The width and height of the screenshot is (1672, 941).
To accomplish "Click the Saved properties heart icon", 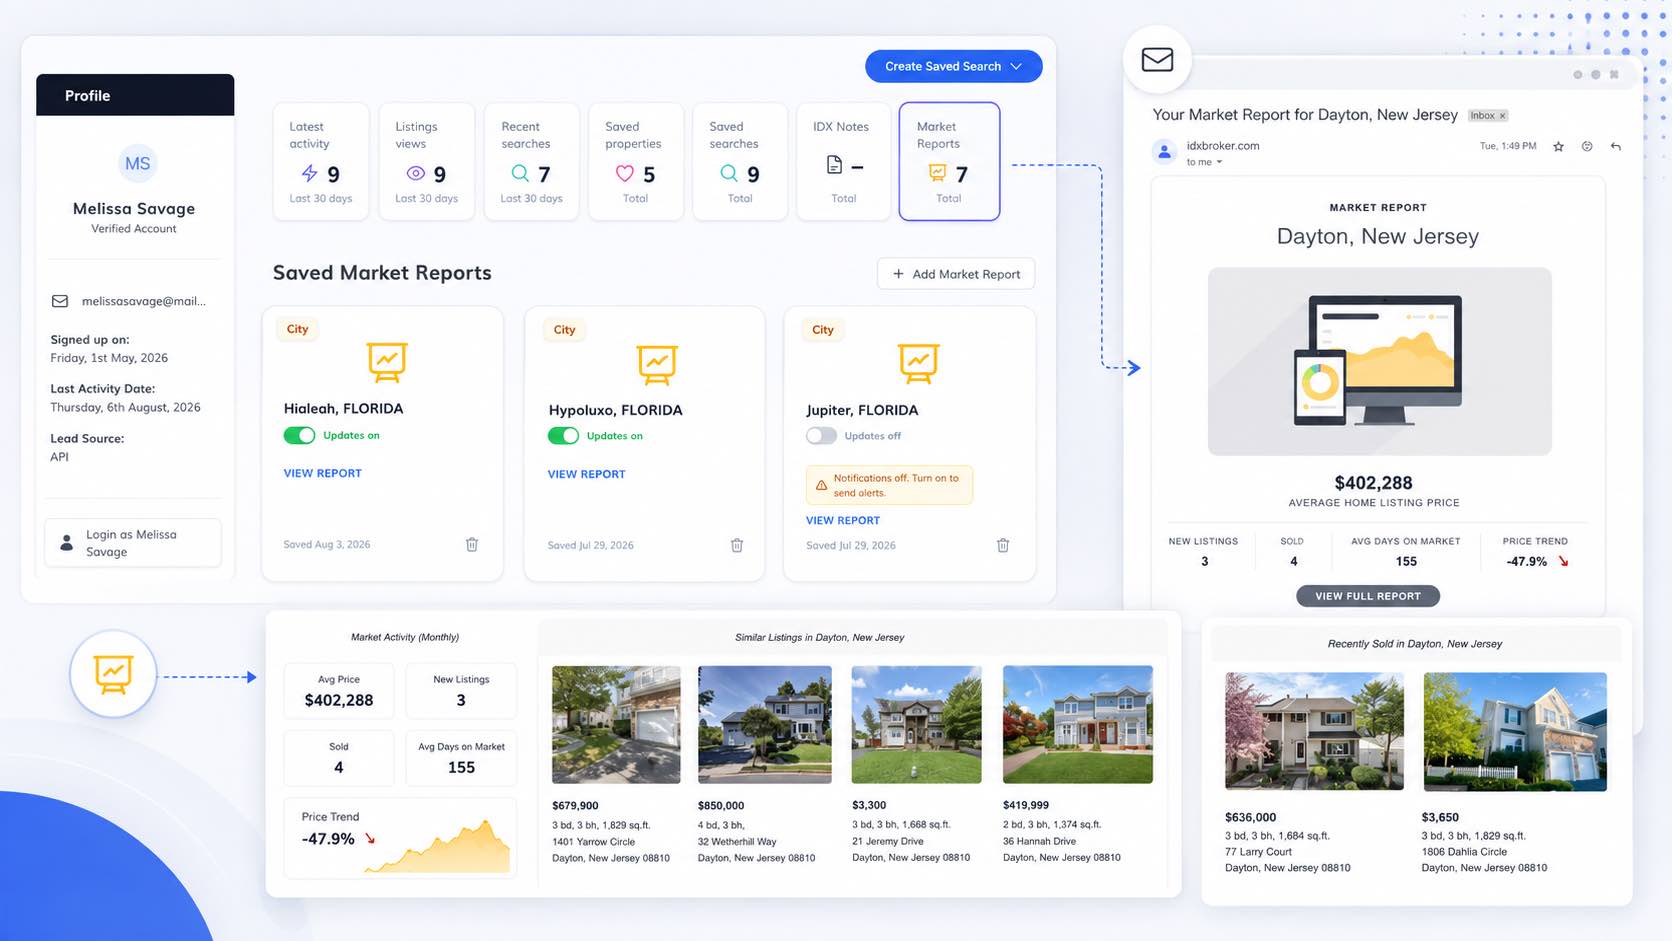I will (x=625, y=174).
